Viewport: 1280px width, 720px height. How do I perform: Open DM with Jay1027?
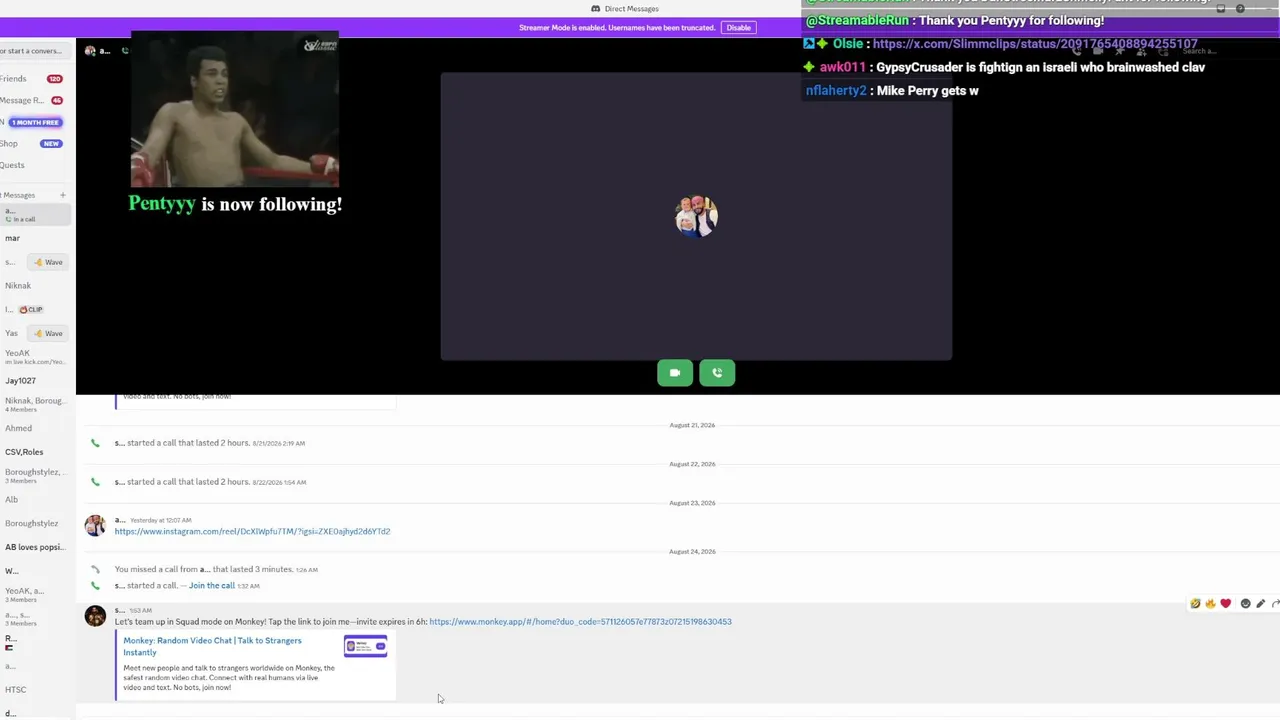[x=35, y=381]
